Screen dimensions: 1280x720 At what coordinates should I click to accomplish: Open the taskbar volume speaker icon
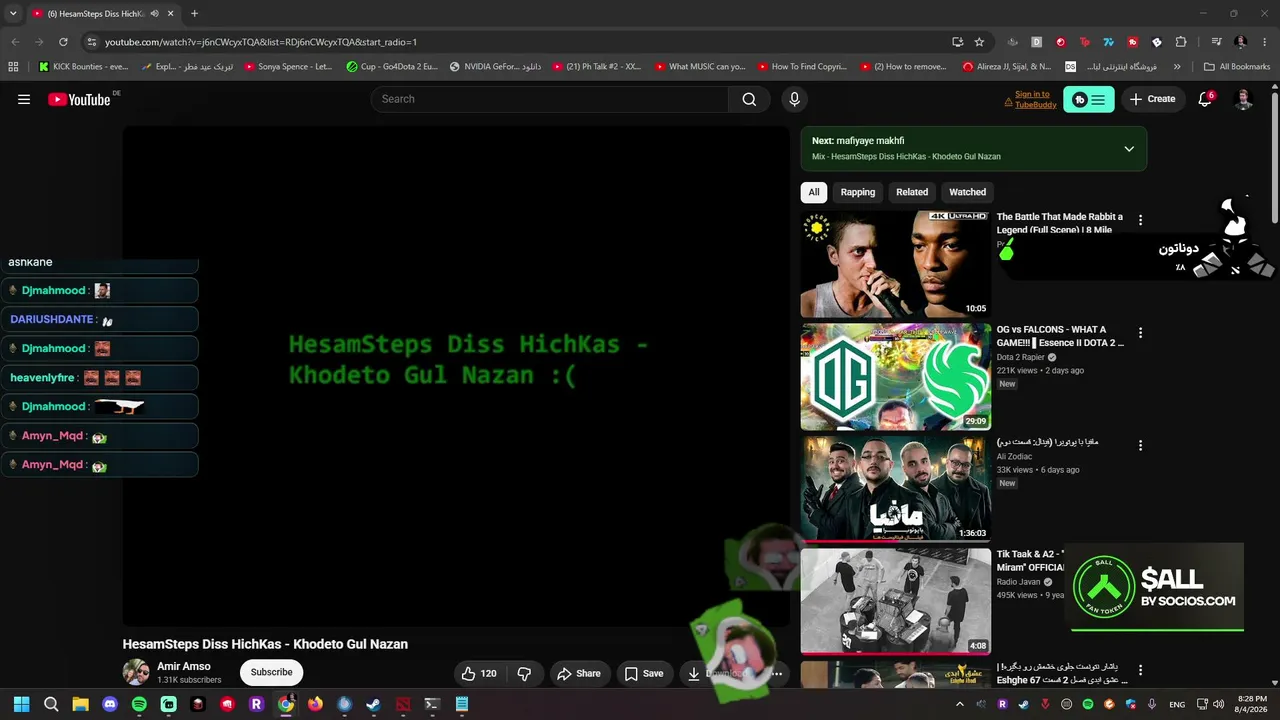1218,704
